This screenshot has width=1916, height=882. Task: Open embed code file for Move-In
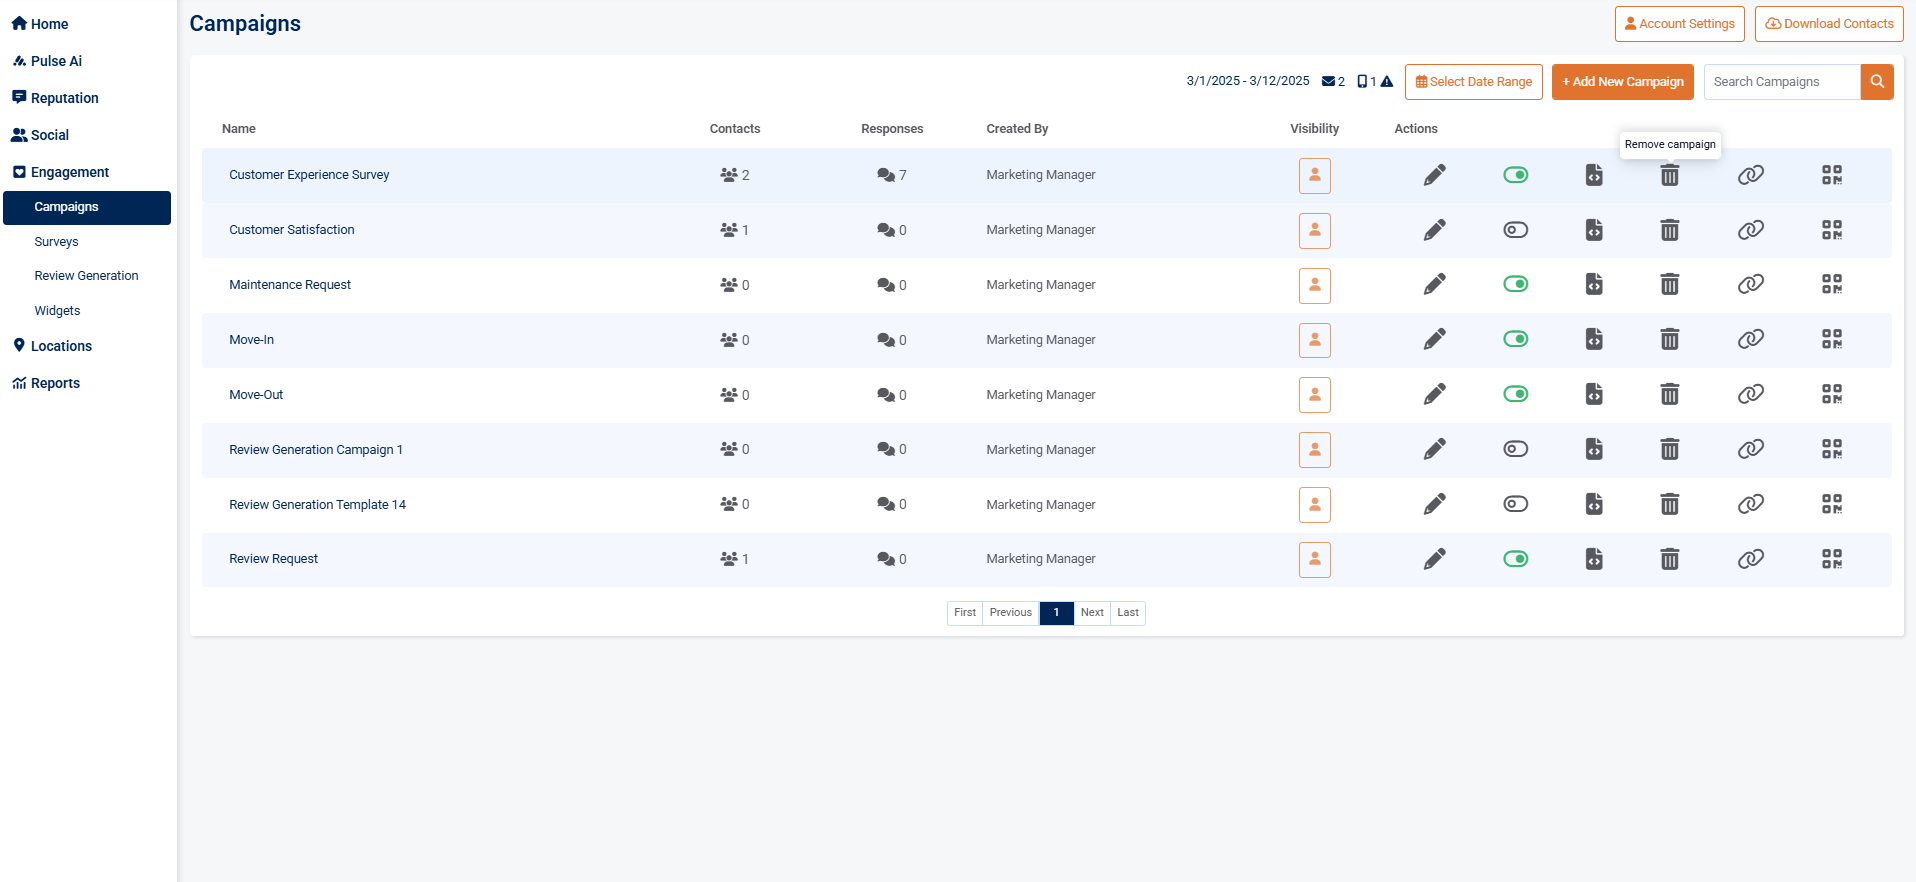[x=1594, y=340]
